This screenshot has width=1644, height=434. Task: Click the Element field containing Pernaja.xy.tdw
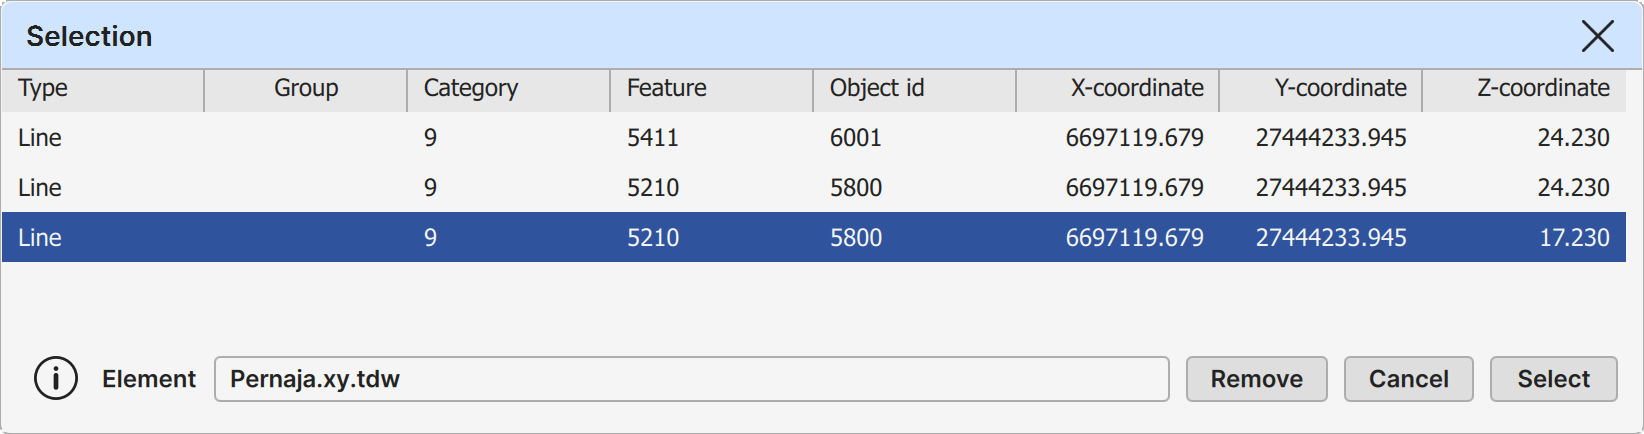point(690,379)
